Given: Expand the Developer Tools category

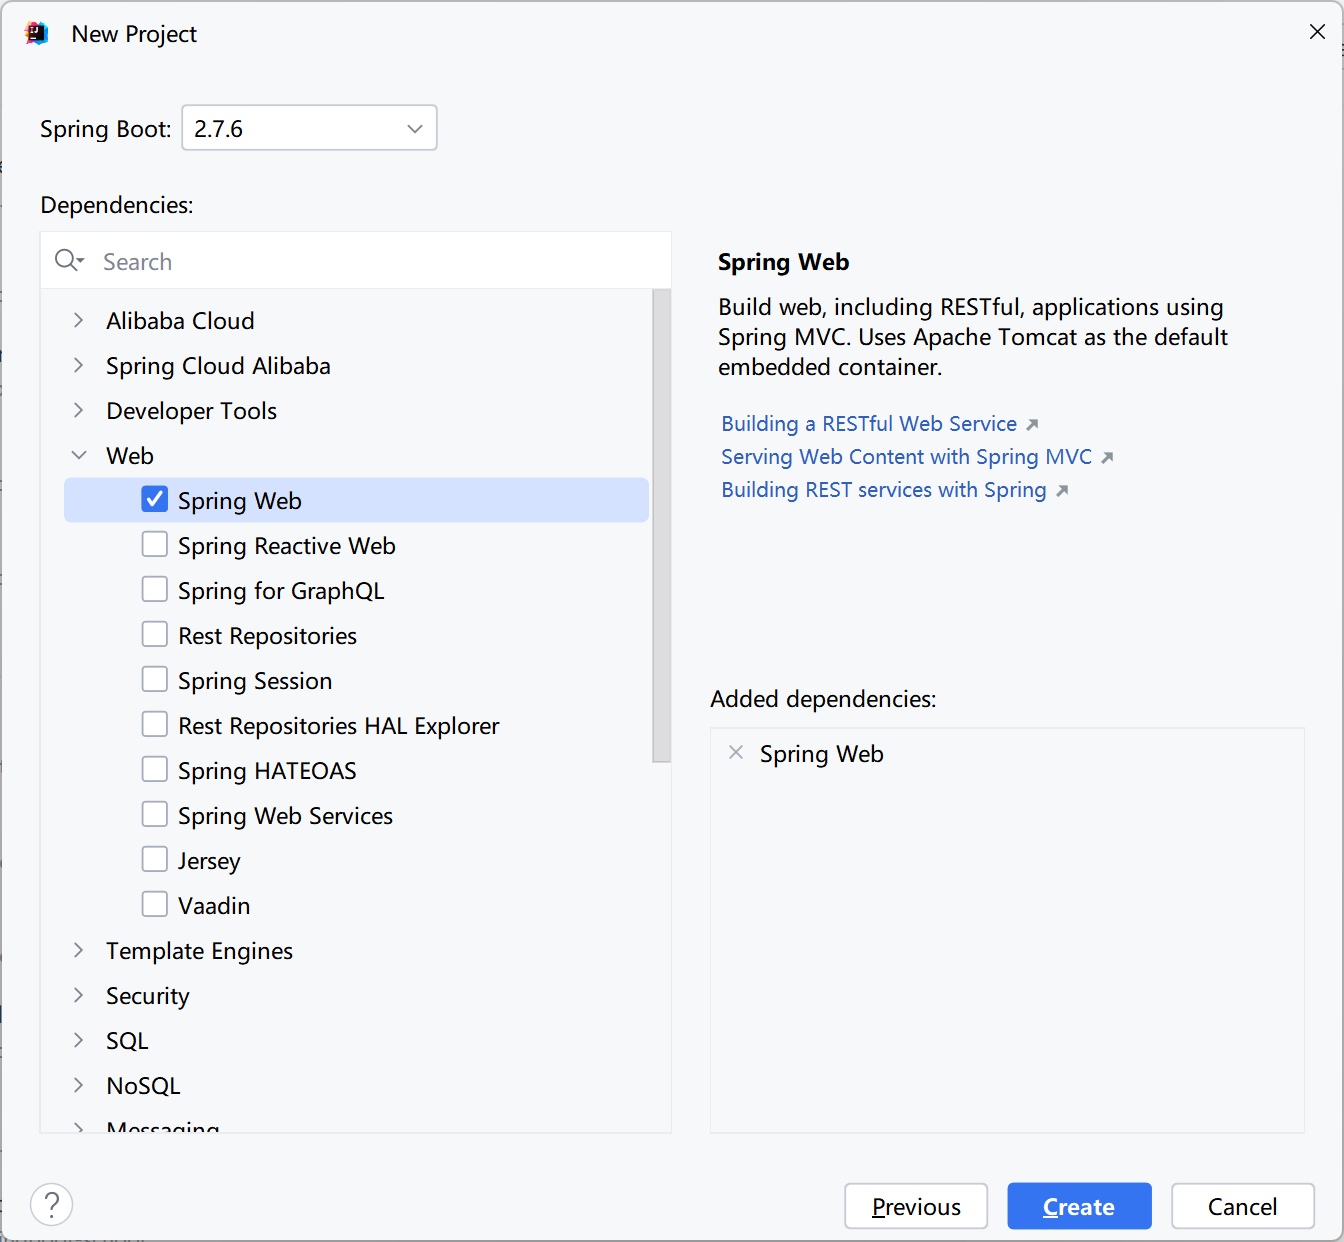Looking at the screenshot, I should point(79,410).
